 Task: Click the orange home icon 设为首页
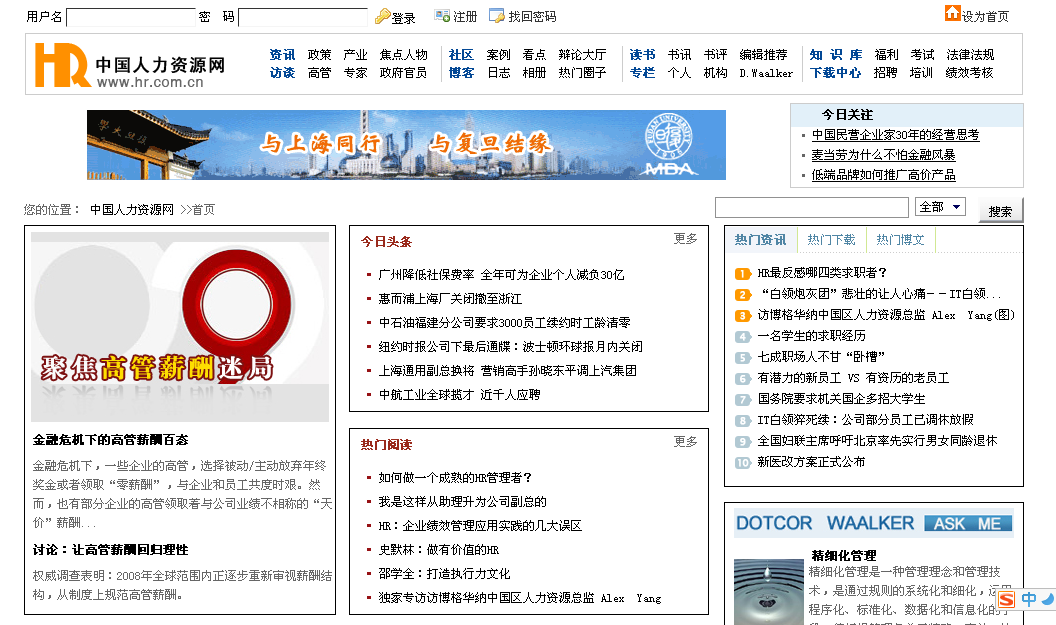(x=952, y=13)
